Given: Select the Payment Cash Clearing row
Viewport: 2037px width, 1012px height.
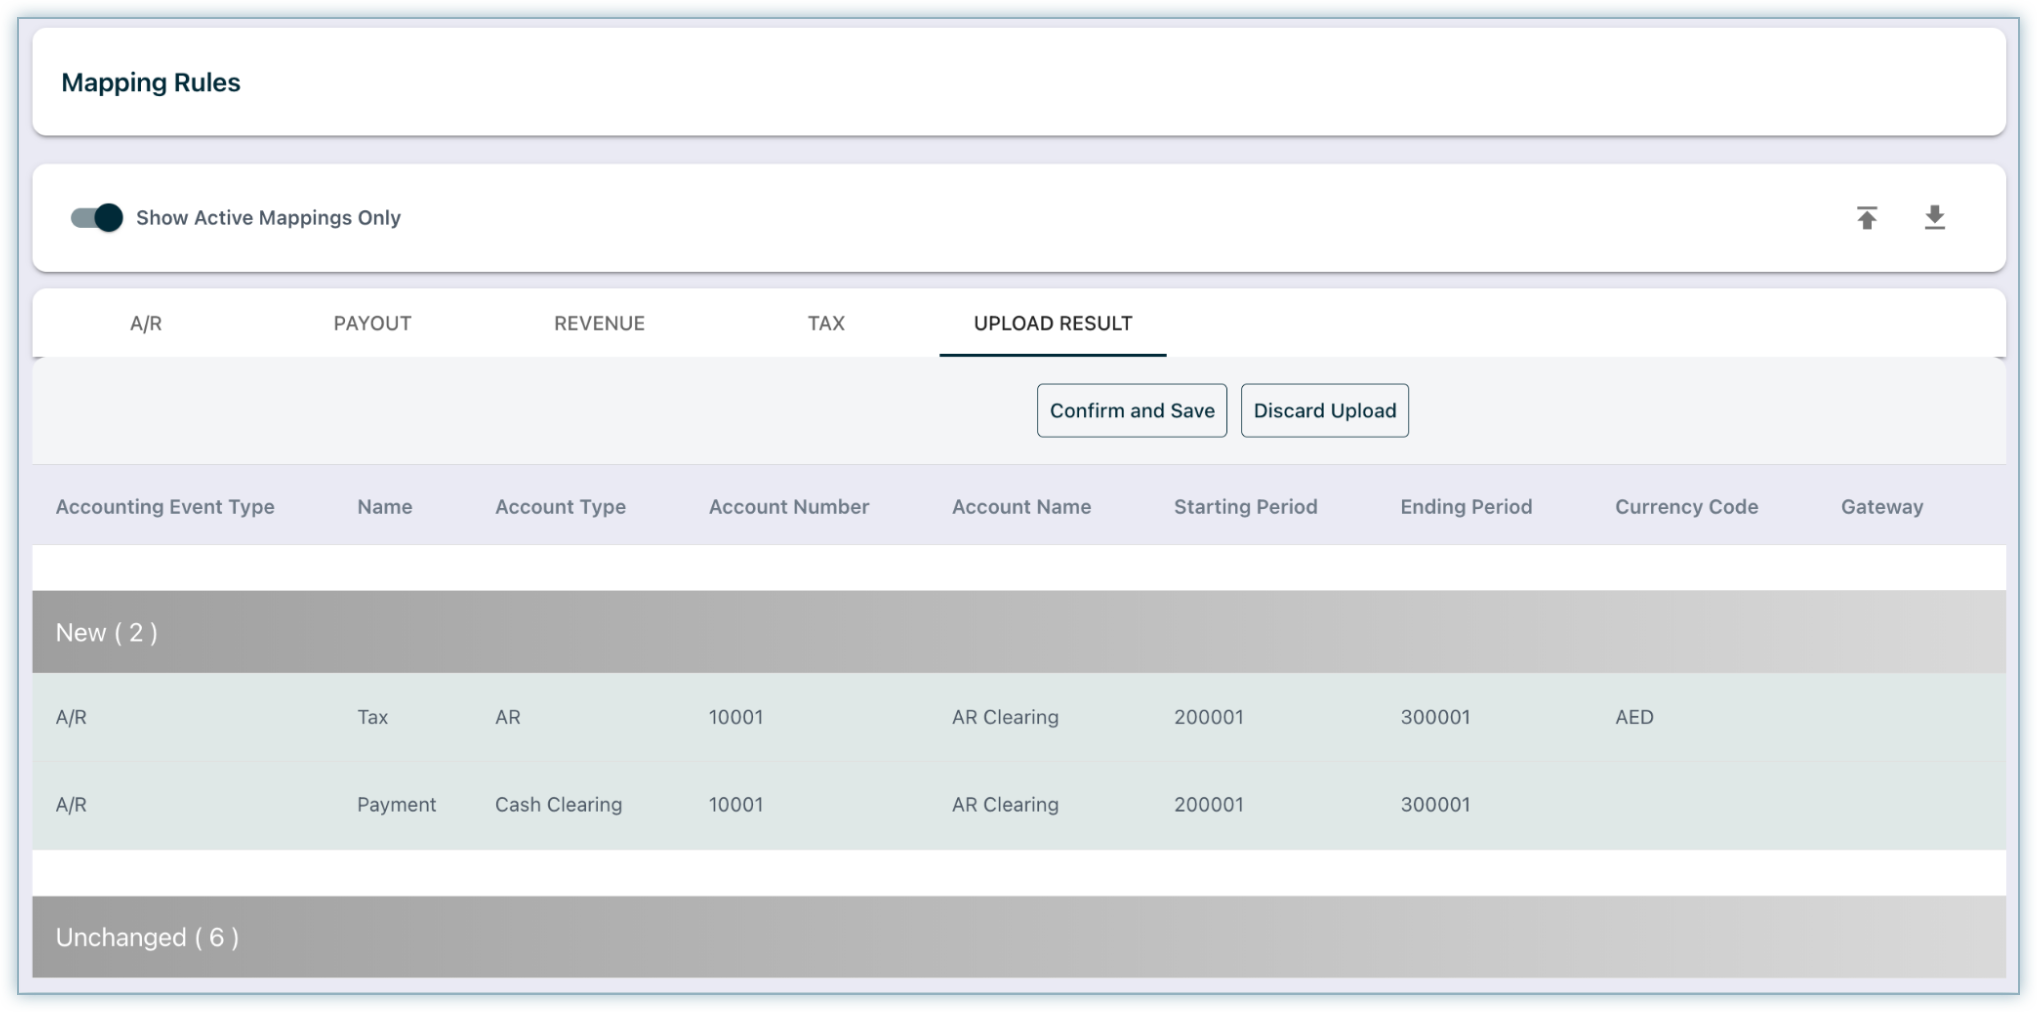Looking at the screenshot, I should tap(558, 804).
